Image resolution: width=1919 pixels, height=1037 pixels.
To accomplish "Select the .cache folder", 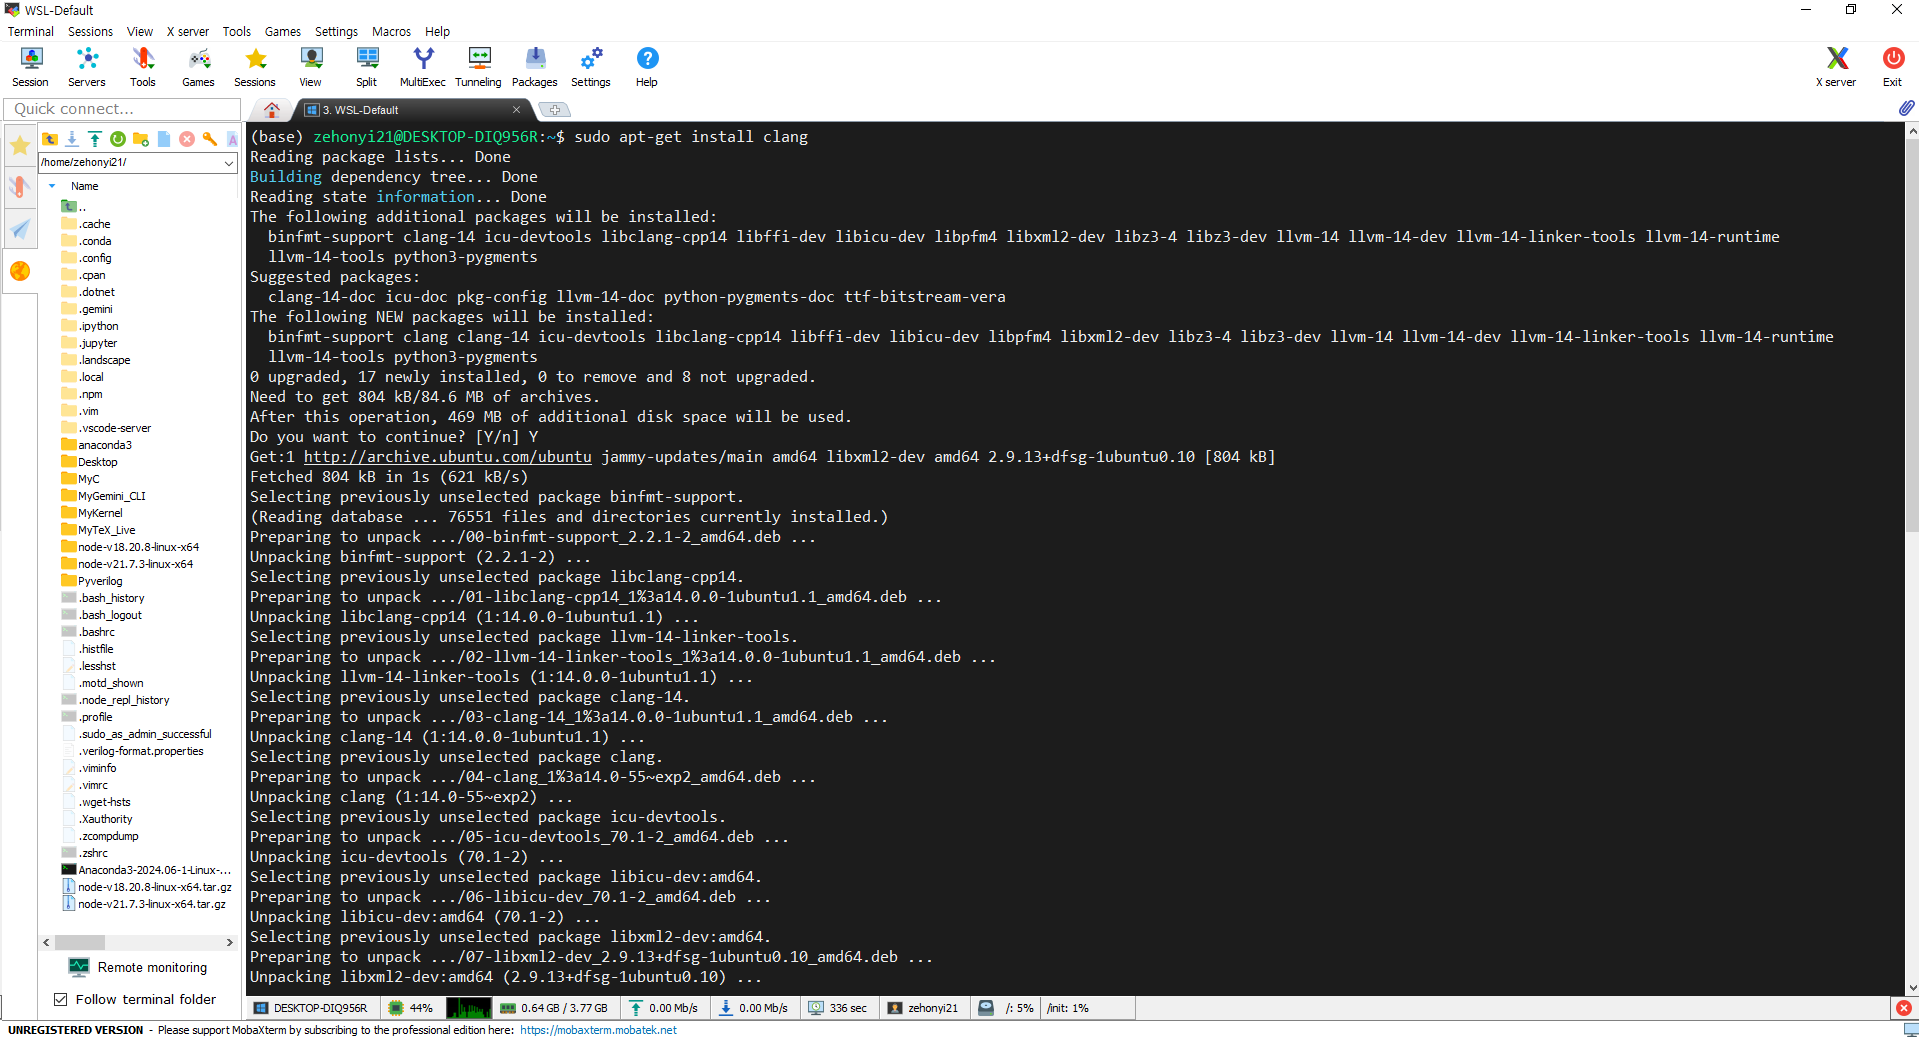I will coord(95,224).
